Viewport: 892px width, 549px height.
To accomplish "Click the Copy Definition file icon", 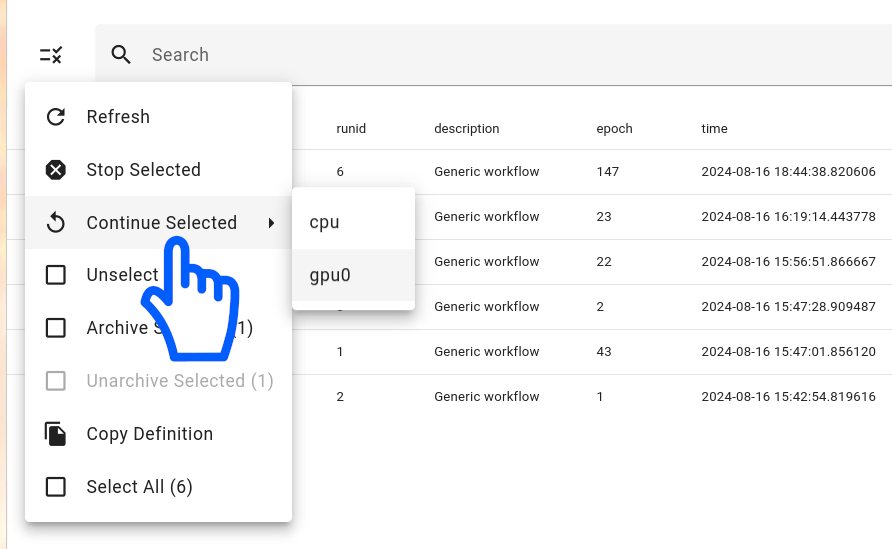I will (56, 434).
